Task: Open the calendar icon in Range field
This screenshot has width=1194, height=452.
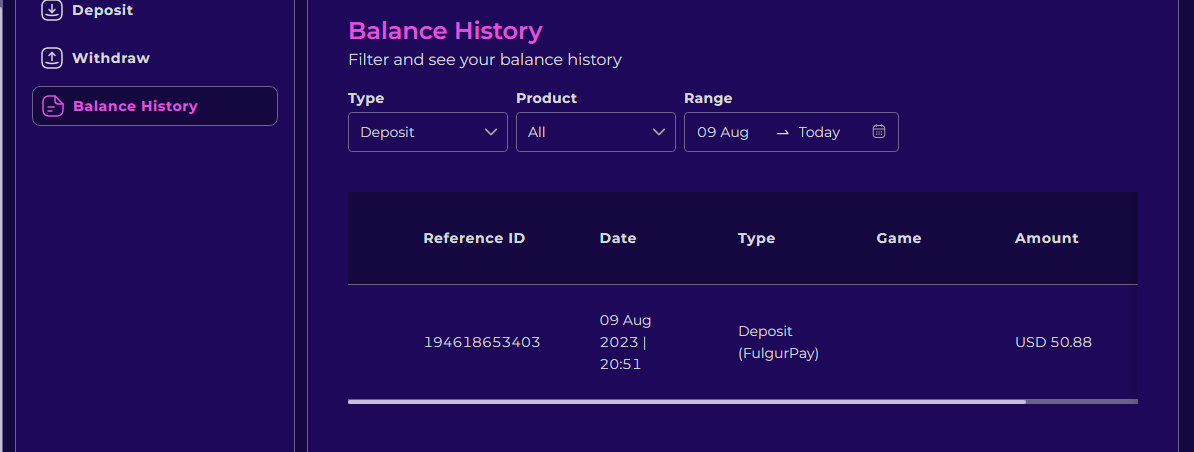Action: (x=879, y=132)
